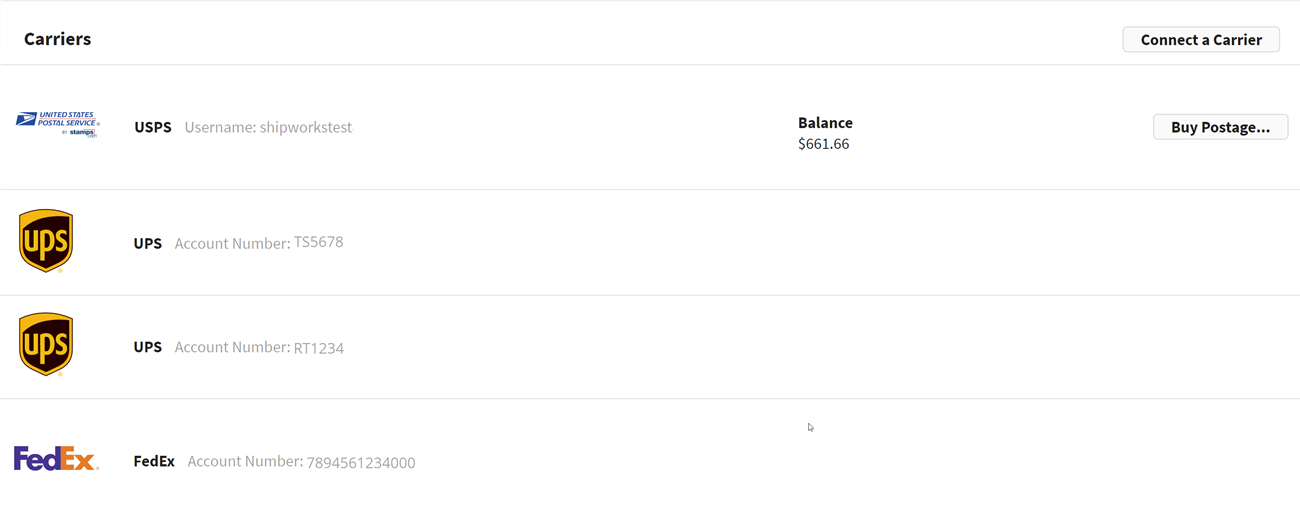The width and height of the screenshot is (1300, 521).
Task: Open the Connect a Carrier dialog
Action: 1201,40
